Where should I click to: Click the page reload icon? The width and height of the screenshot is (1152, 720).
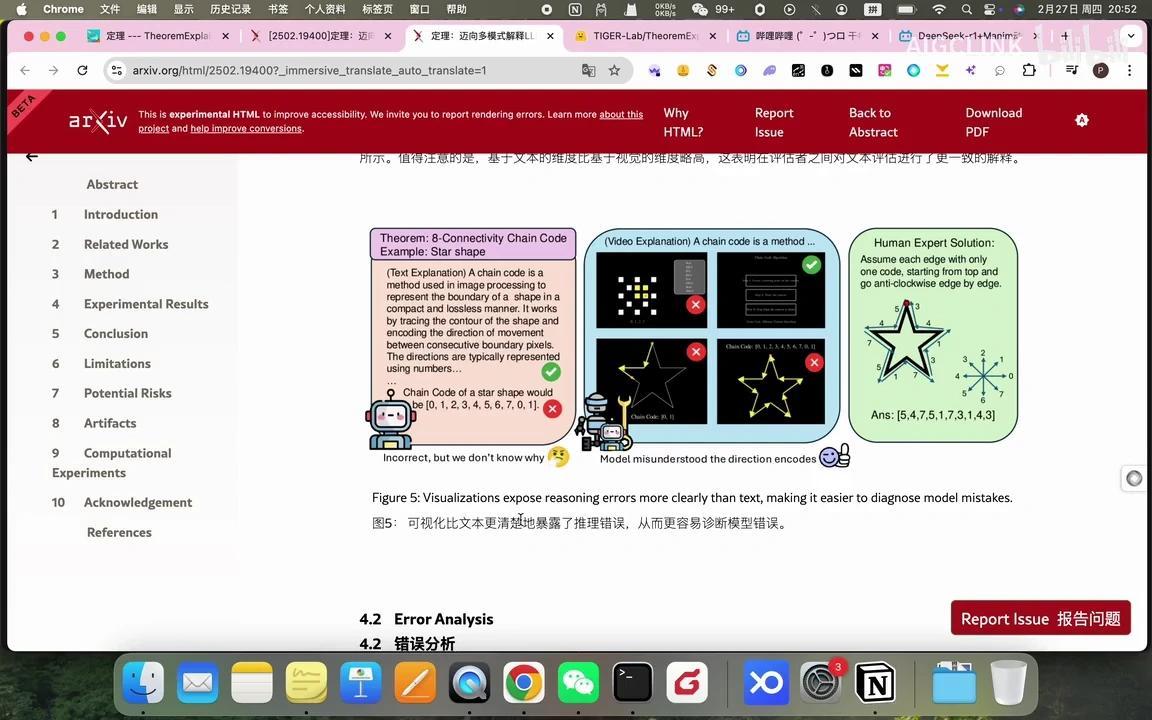pos(82,70)
